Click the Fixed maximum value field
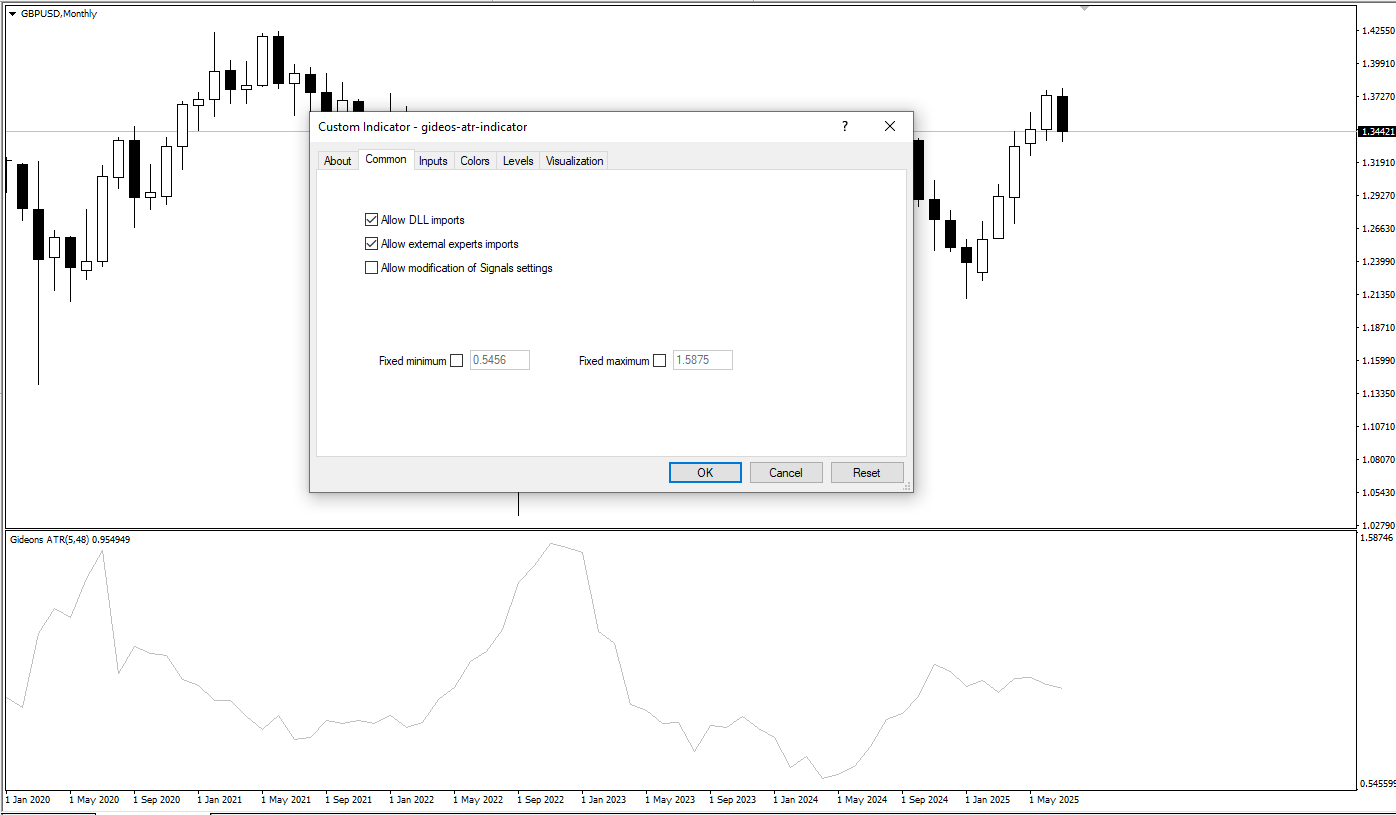1396x815 pixels. (703, 360)
